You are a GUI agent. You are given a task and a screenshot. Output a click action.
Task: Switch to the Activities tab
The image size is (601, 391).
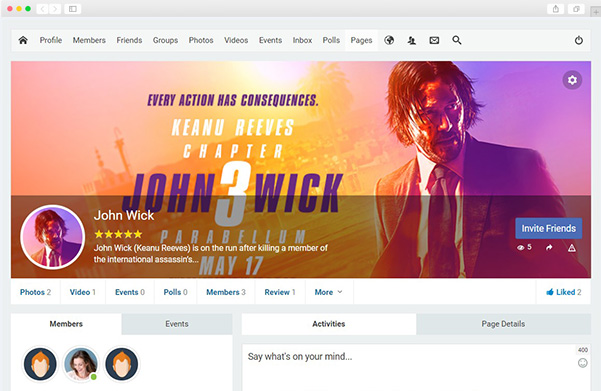click(328, 324)
